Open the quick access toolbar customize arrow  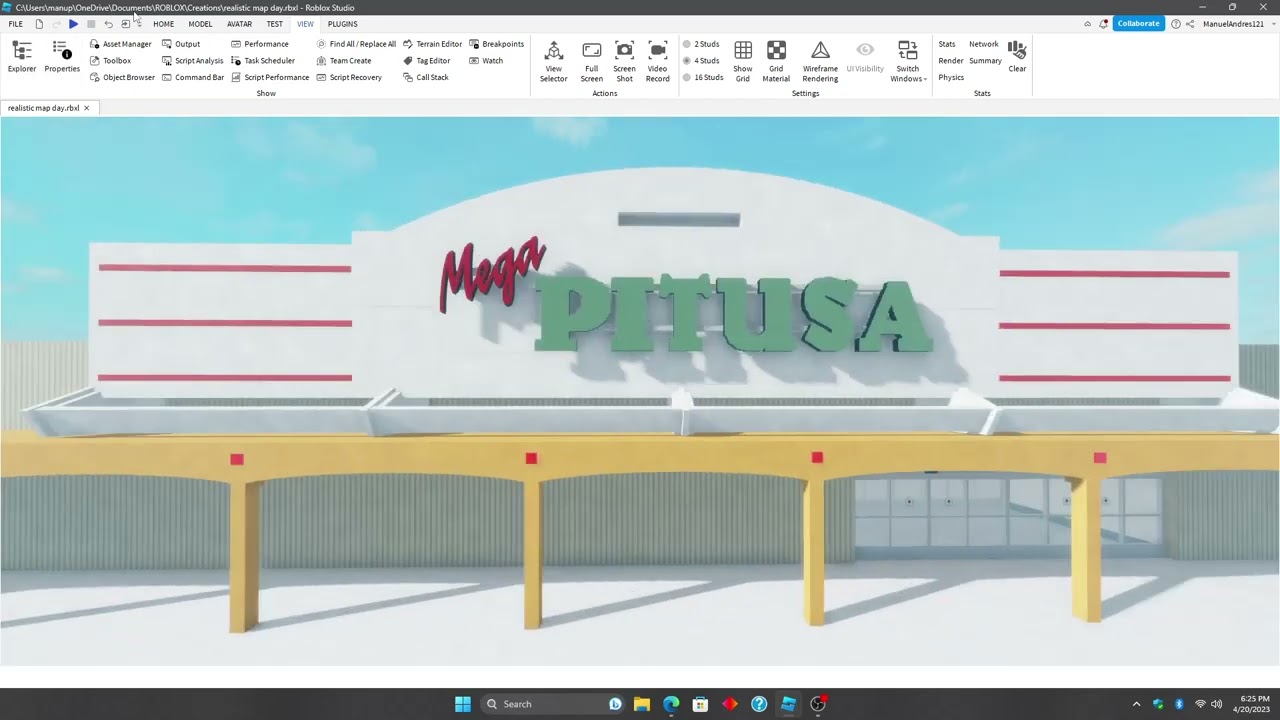coord(138,24)
